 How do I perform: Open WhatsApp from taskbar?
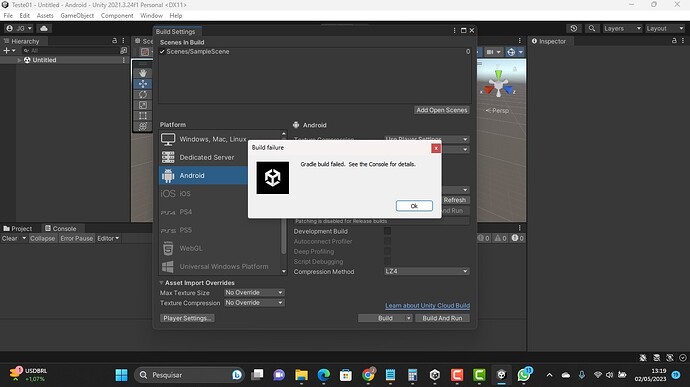point(524,375)
